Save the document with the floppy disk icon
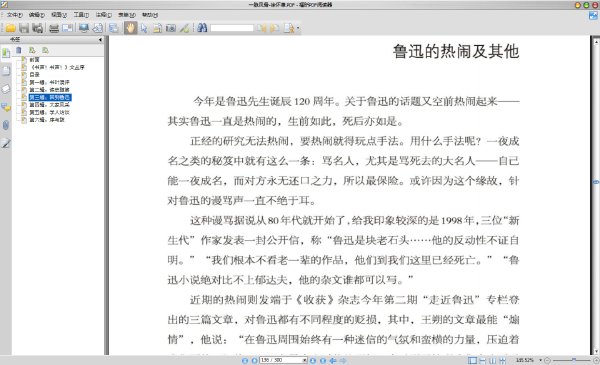600x365 pixels. 24,28
